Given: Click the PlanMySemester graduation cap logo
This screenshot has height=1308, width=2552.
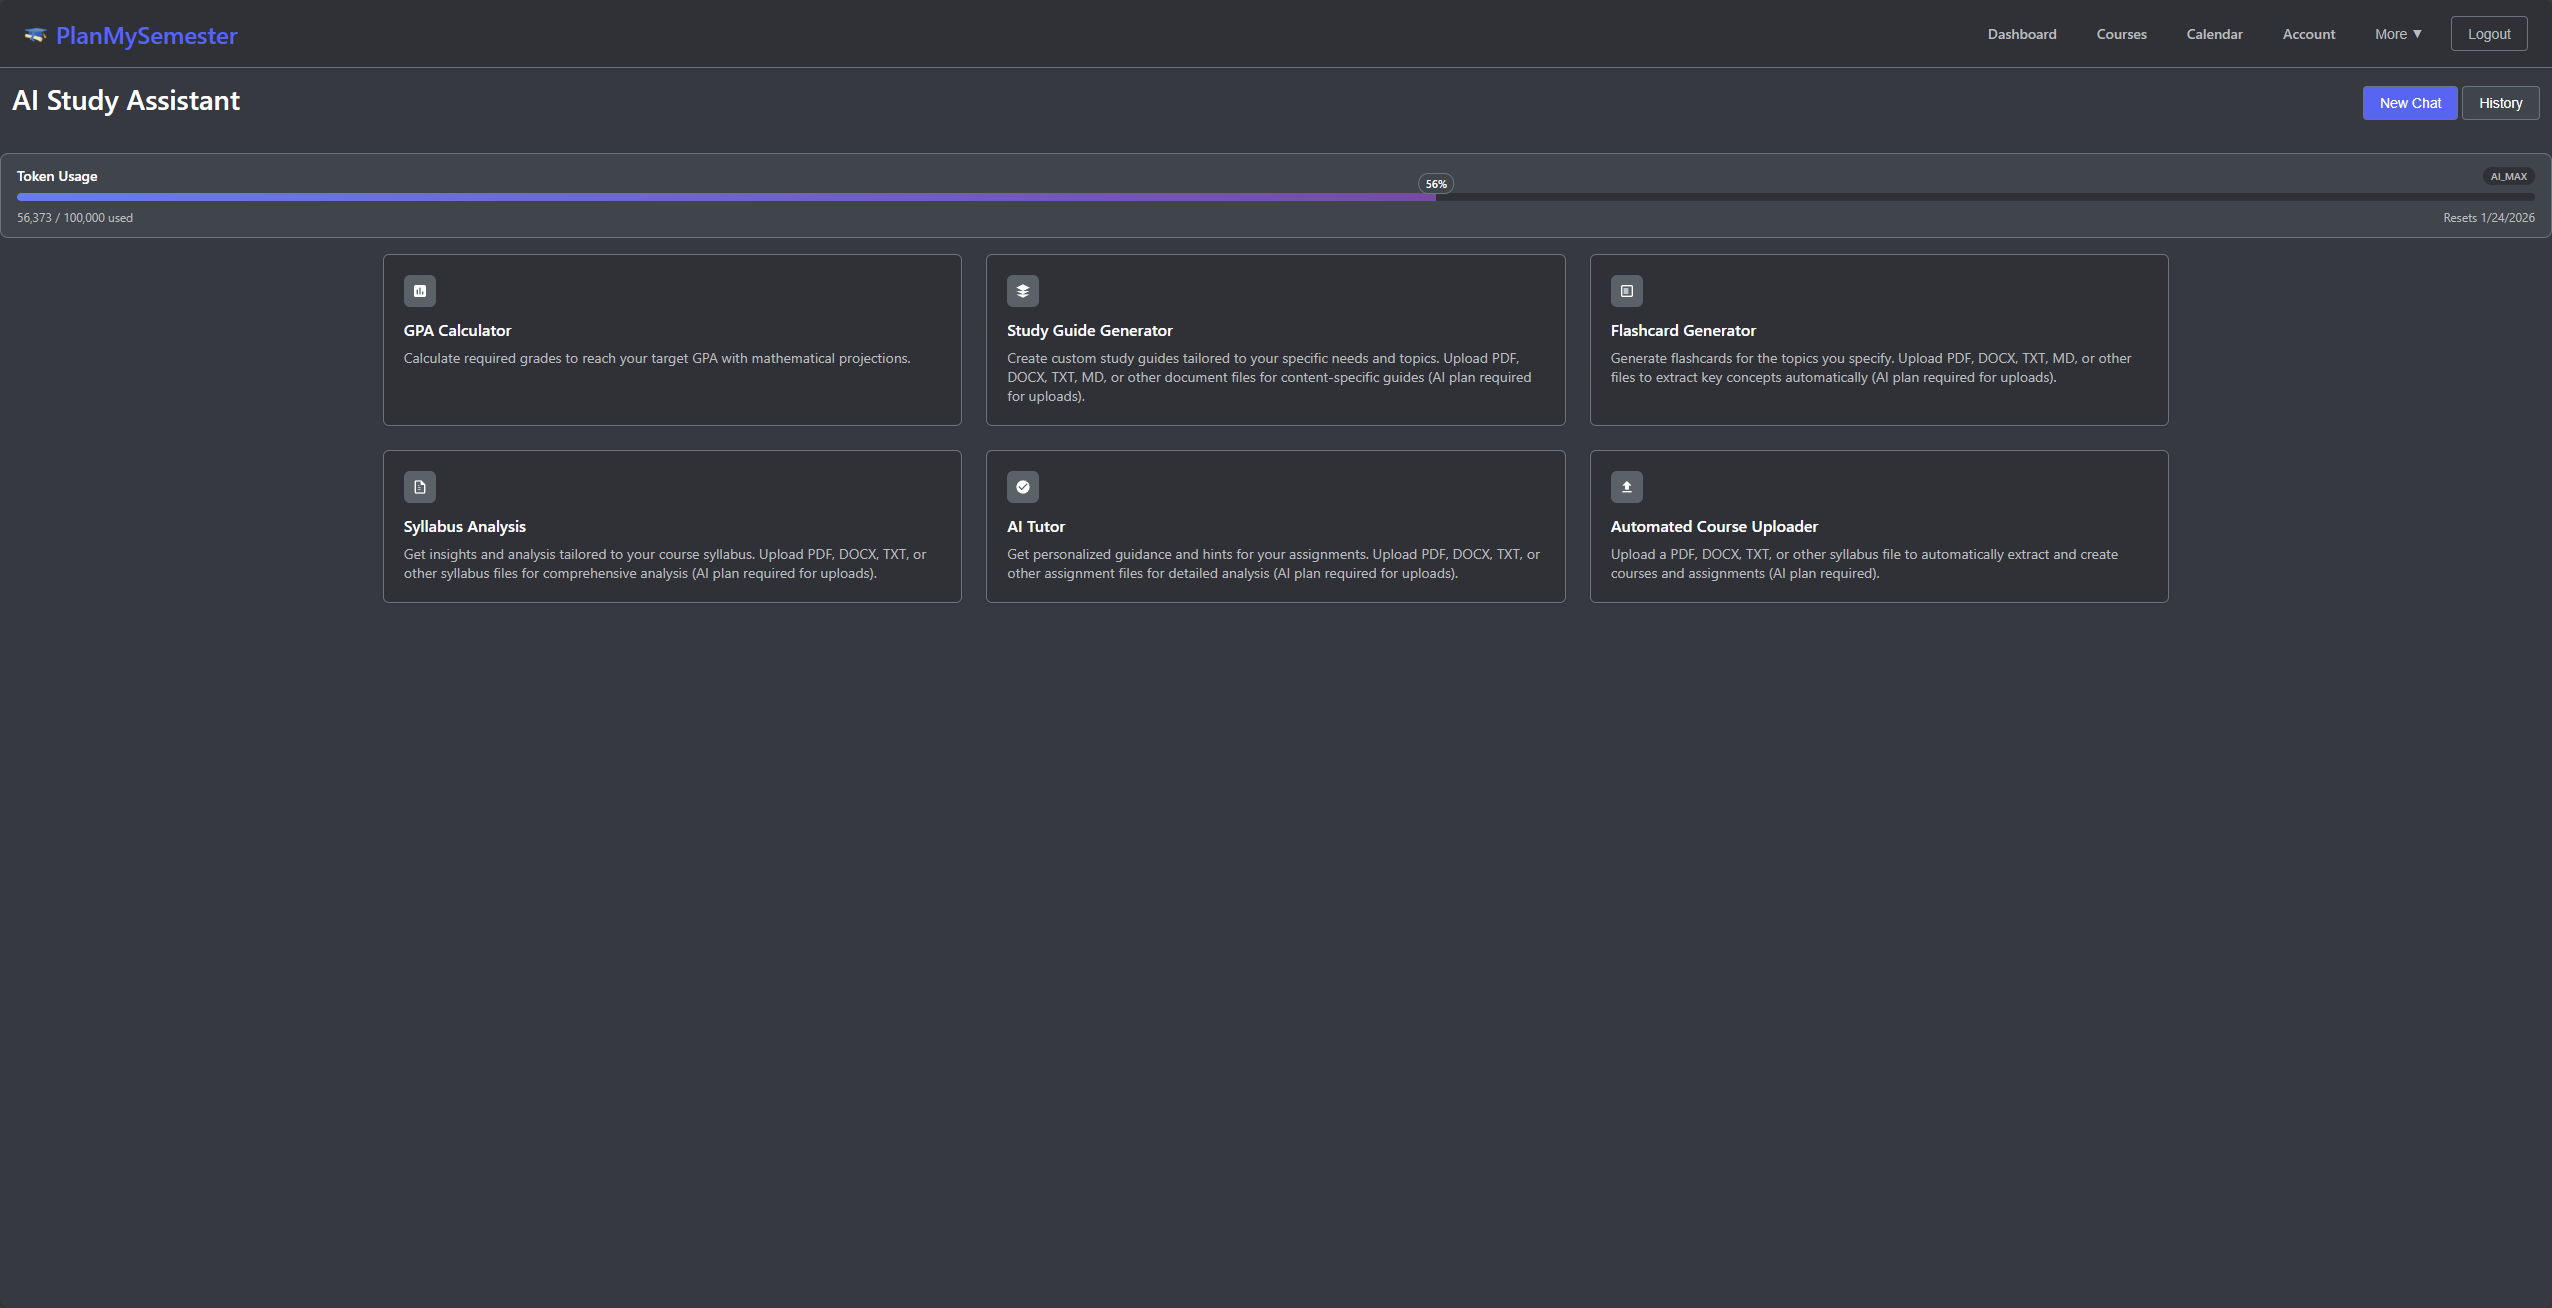Looking at the screenshot, I should pos(35,34).
